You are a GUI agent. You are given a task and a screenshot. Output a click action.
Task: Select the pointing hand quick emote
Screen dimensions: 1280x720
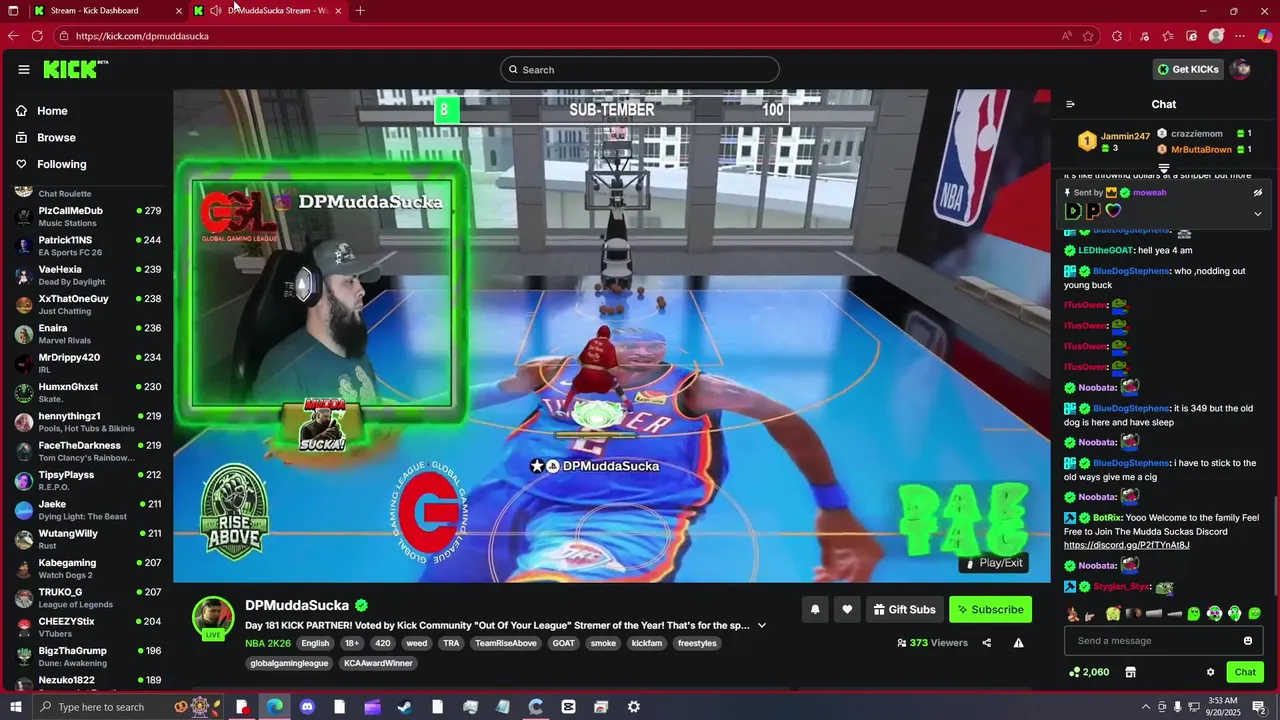(1091, 614)
